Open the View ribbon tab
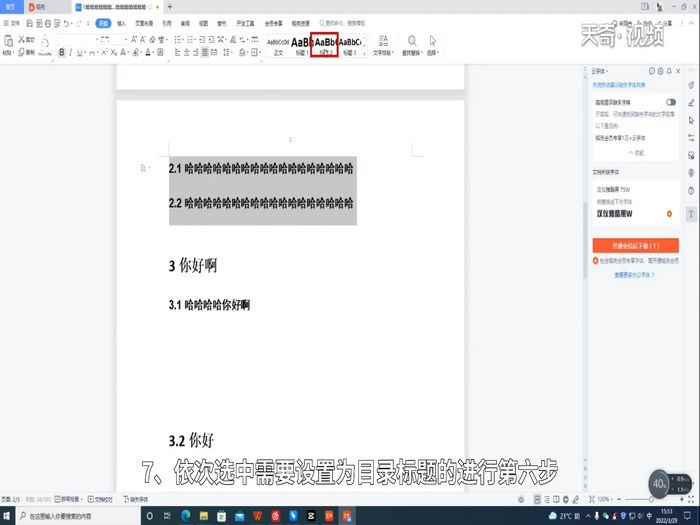The width and height of the screenshot is (700, 525). (203, 23)
